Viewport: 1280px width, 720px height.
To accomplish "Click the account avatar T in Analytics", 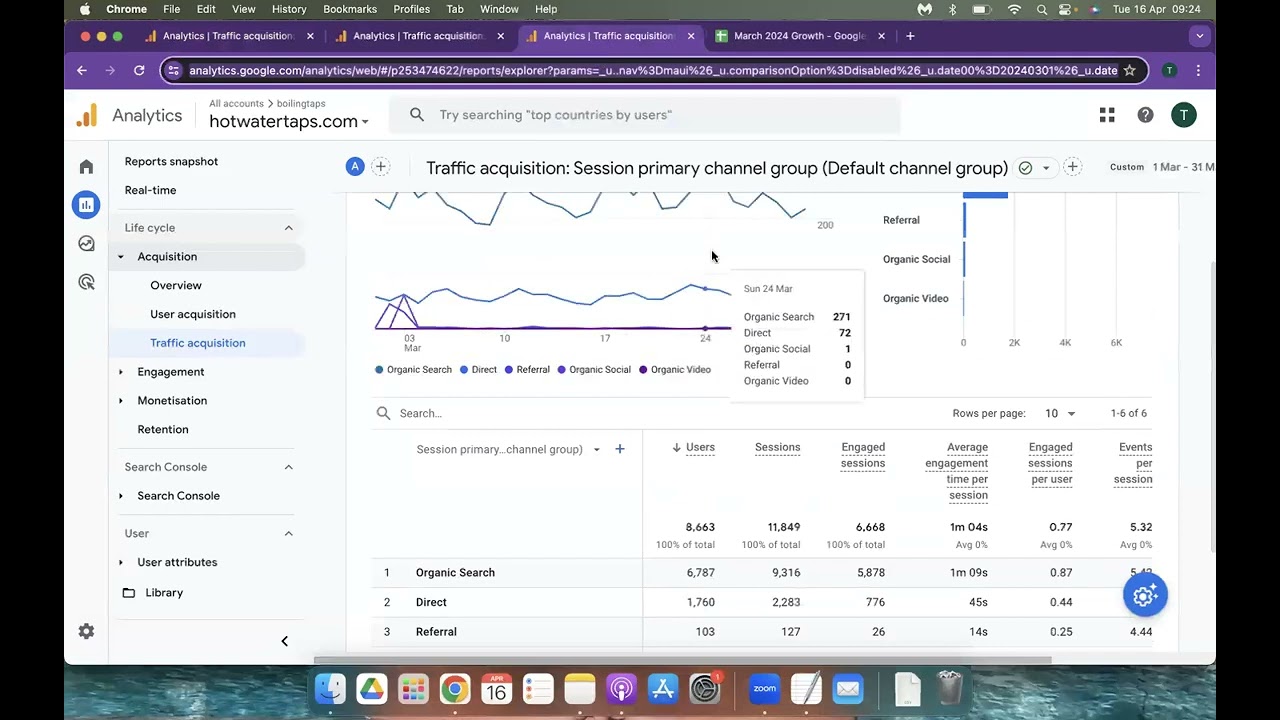I will point(1184,115).
